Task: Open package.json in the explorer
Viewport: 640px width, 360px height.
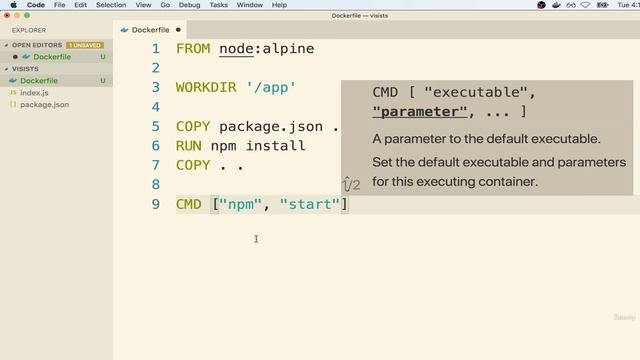Action: (x=44, y=104)
